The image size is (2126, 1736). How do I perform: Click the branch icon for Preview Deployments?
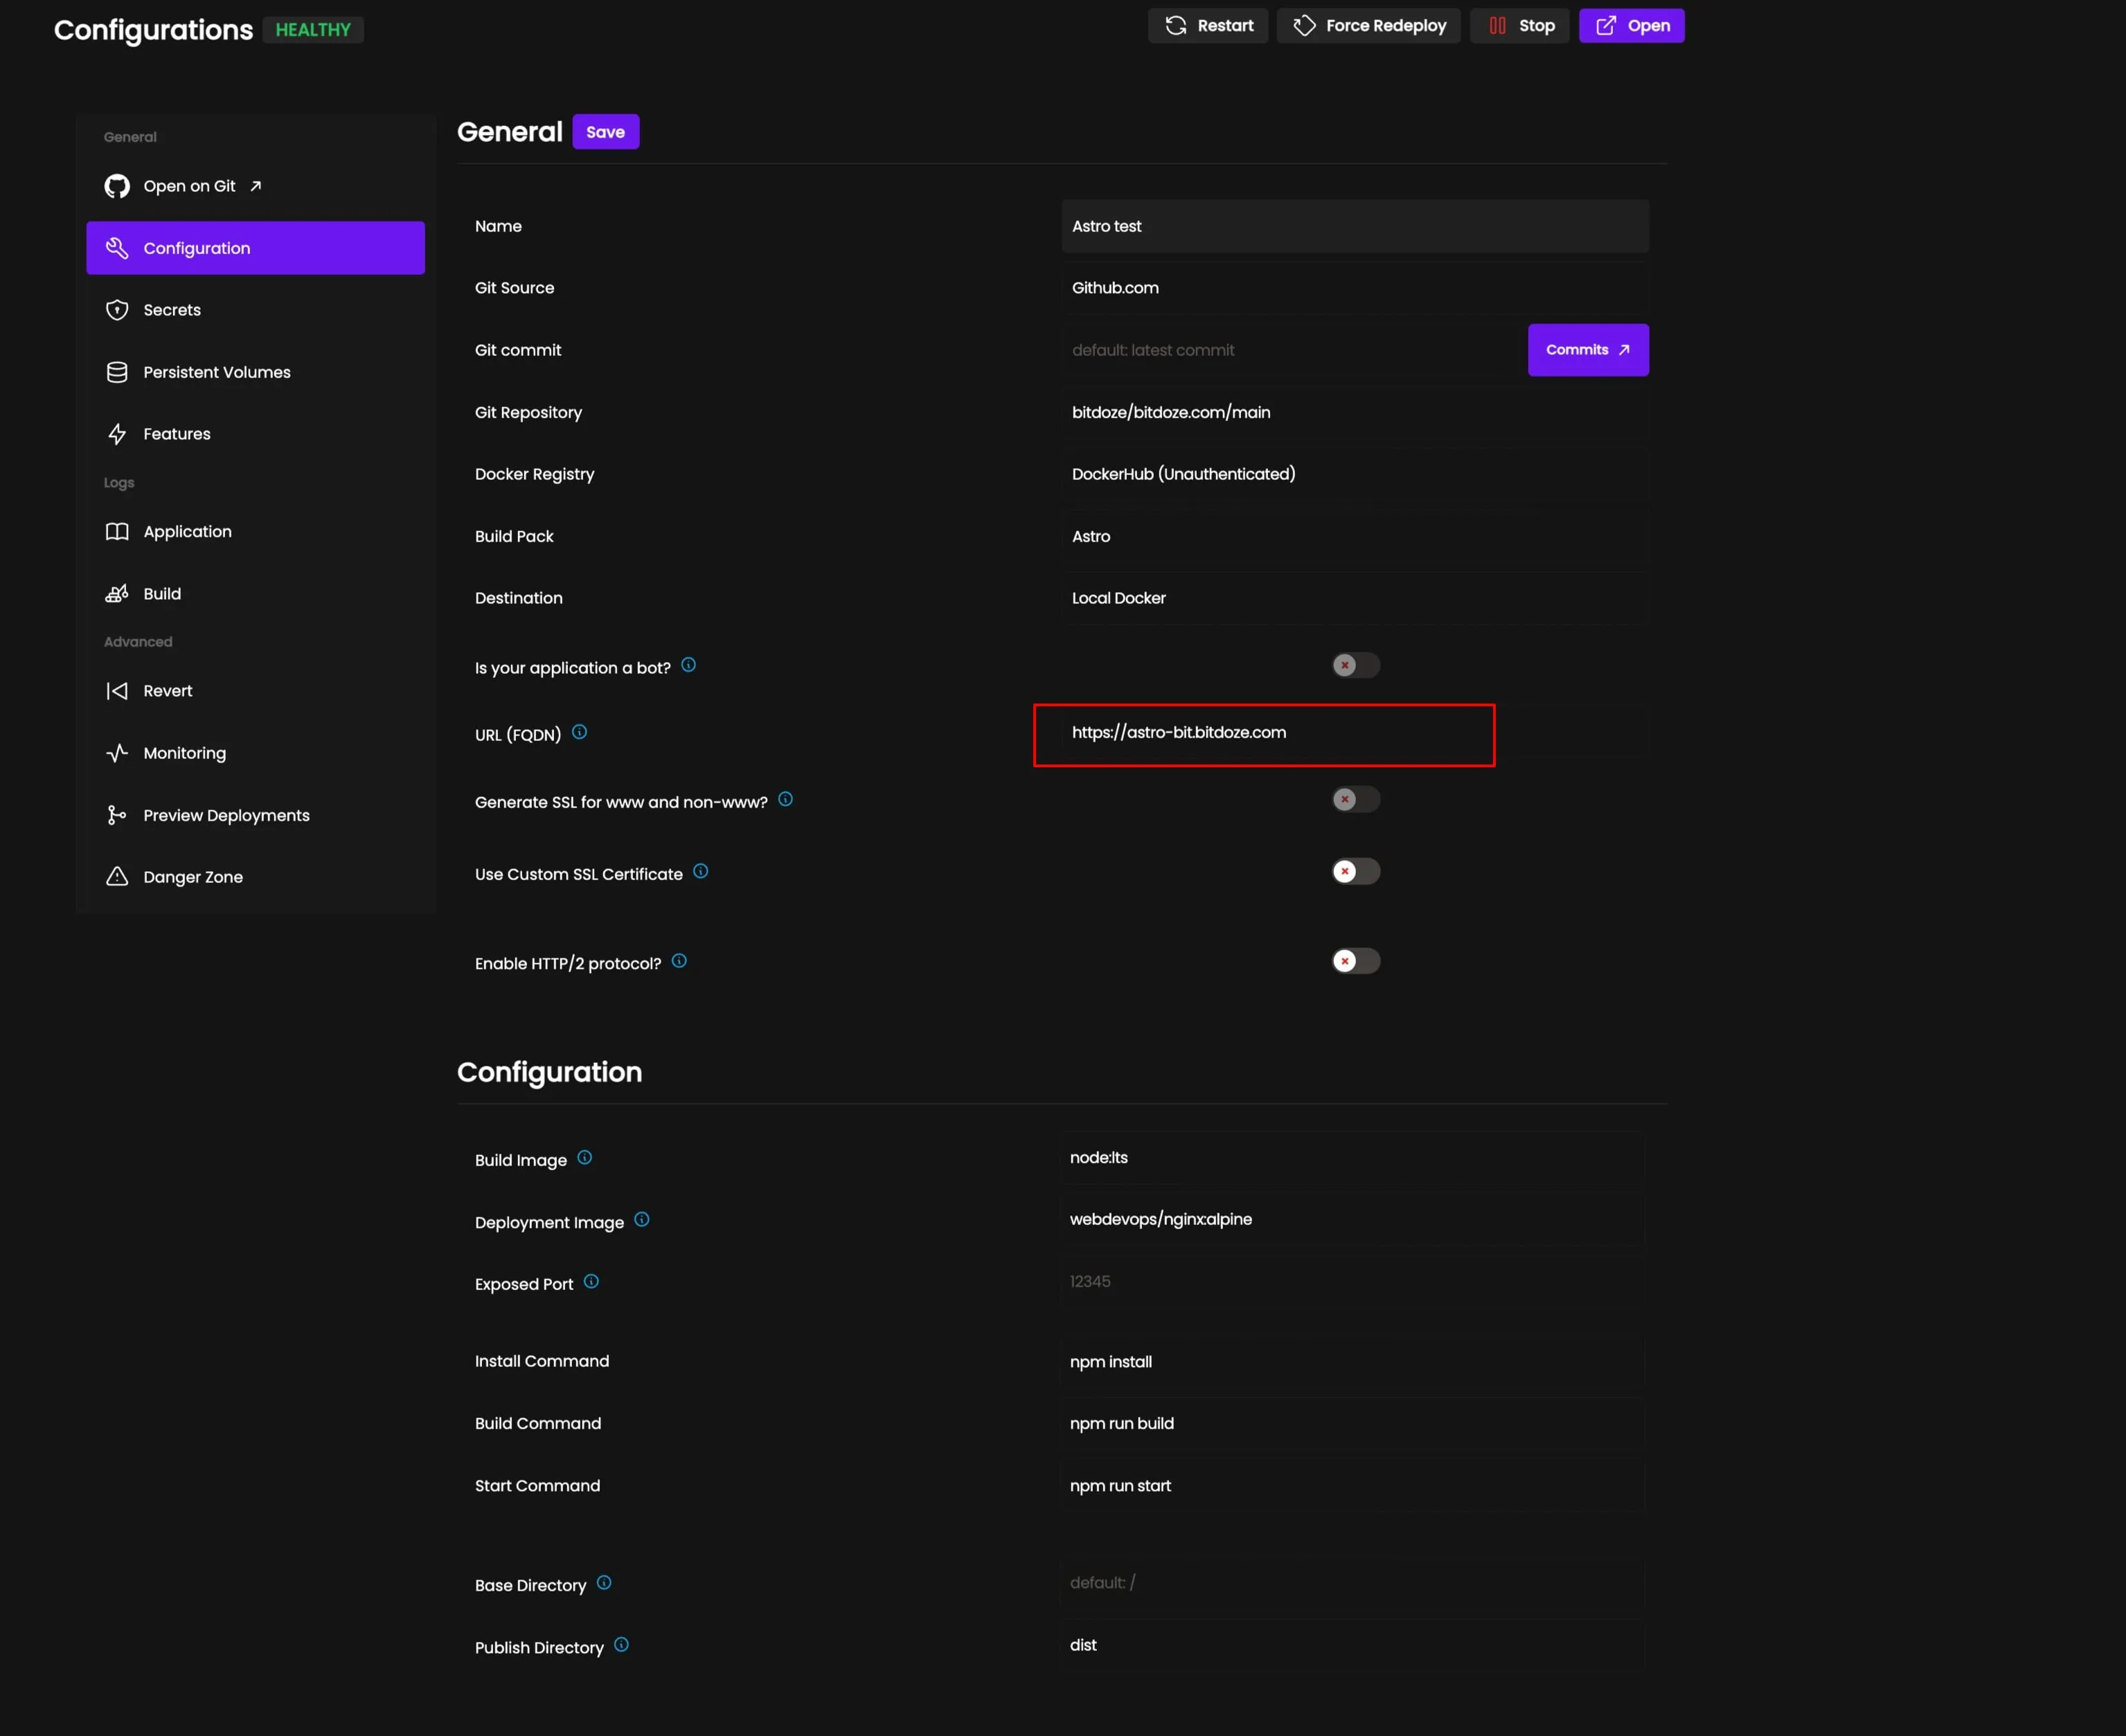tap(117, 815)
